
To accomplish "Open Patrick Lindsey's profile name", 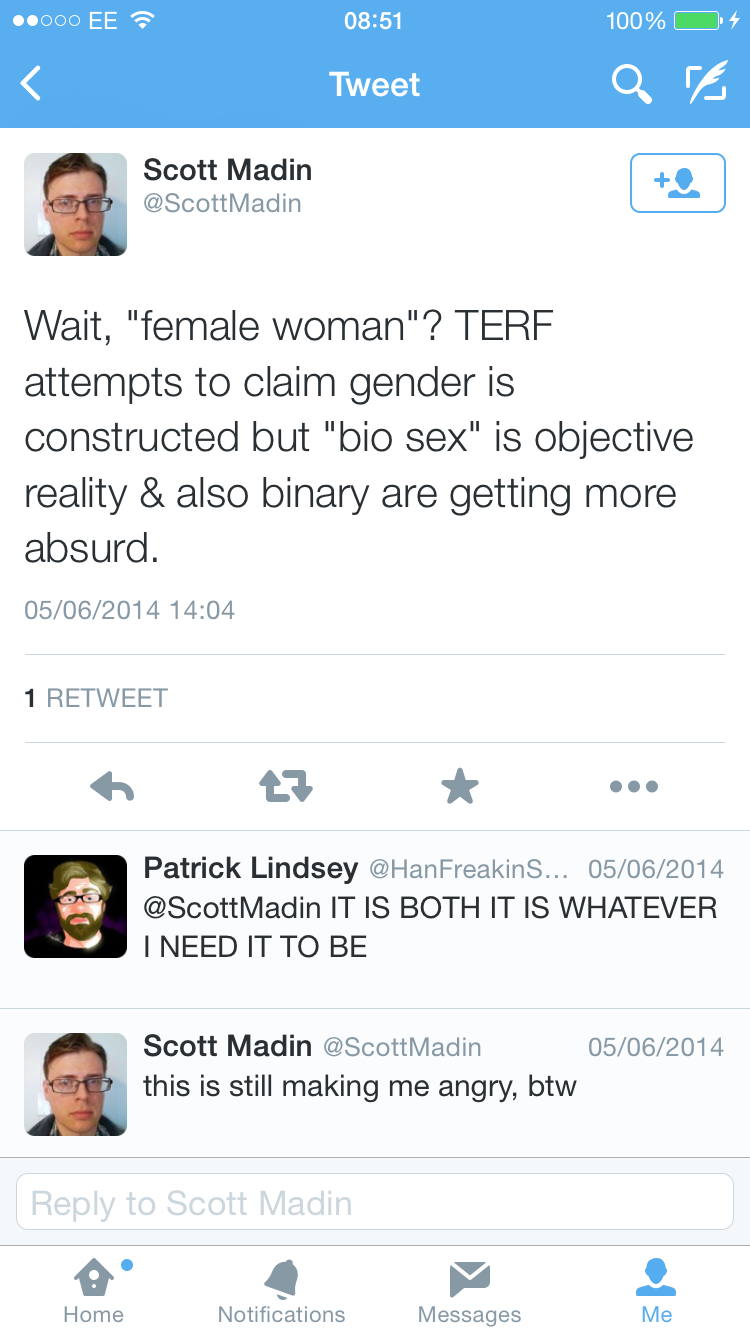I will (250, 868).
